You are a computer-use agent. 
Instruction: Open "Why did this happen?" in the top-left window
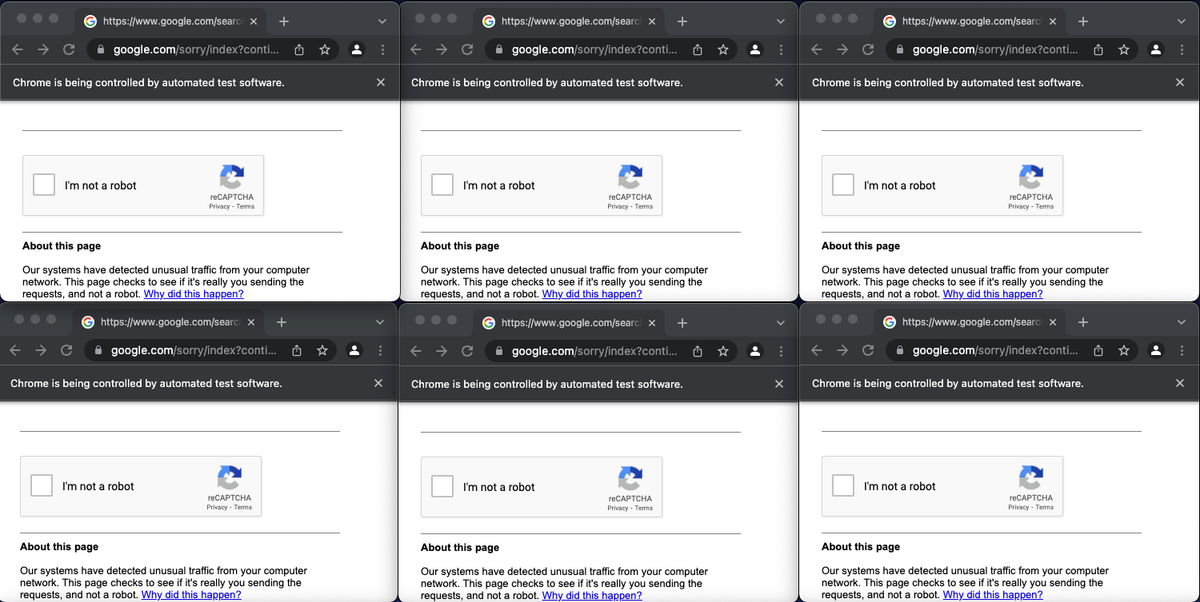[x=193, y=294]
